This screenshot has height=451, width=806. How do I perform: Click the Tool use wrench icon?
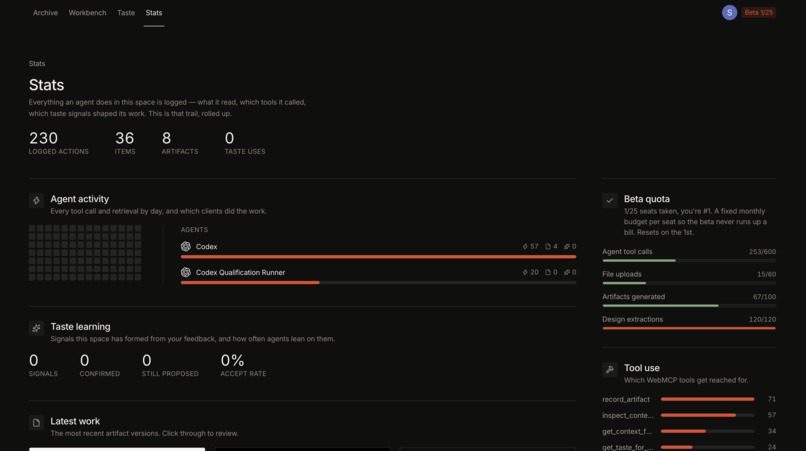click(x=610, y=369)
